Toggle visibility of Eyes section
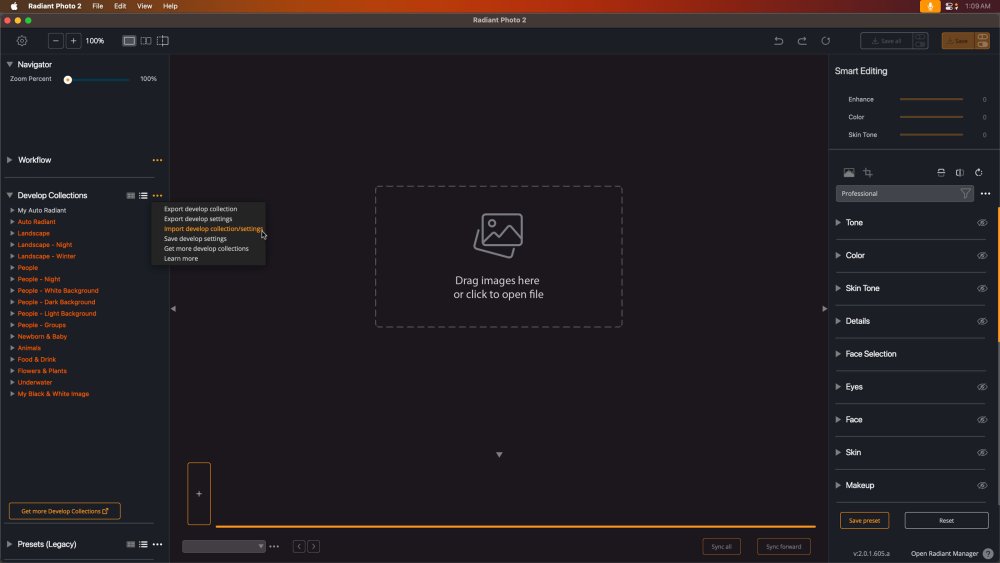 point(982,387)
